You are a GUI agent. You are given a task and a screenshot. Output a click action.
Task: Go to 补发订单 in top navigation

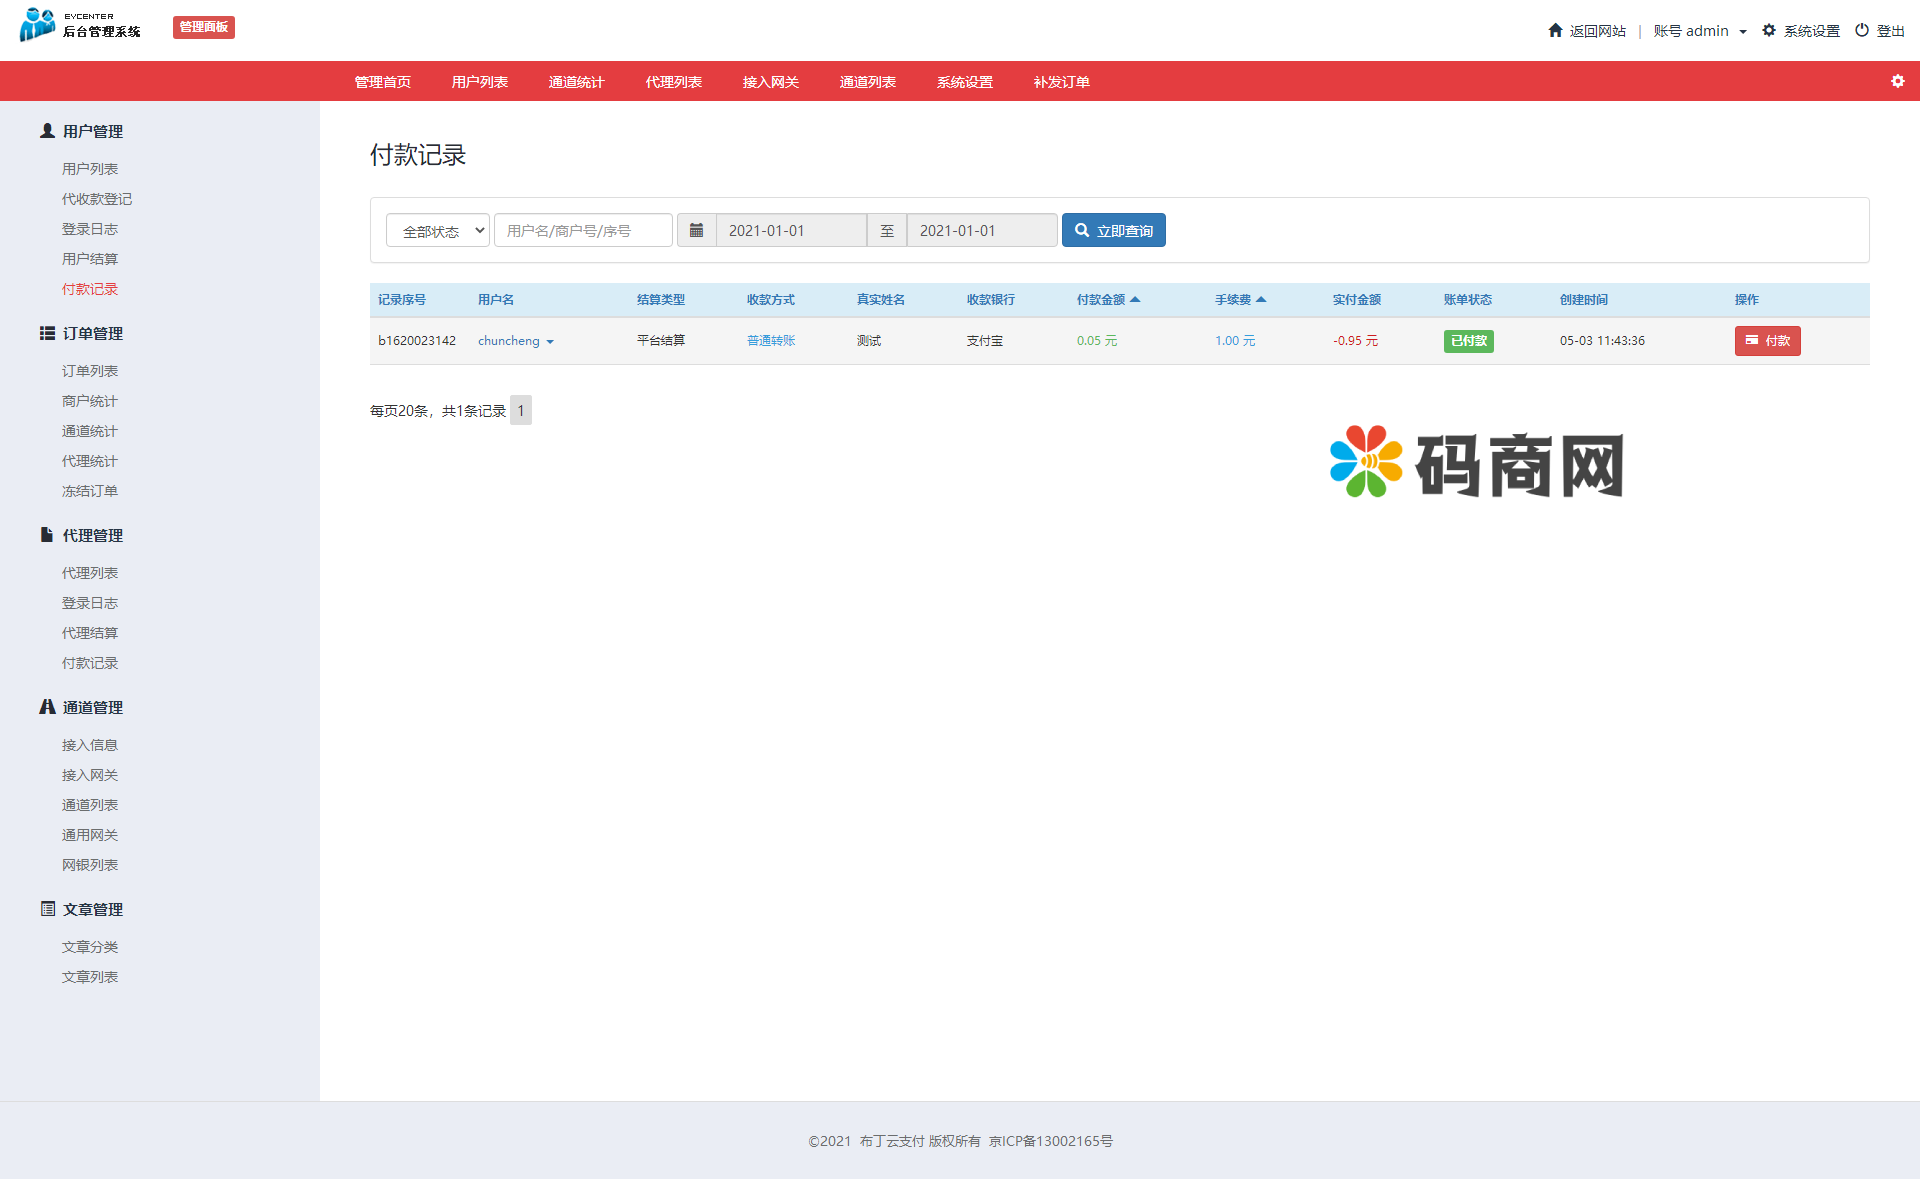(x=1061, y=82)
